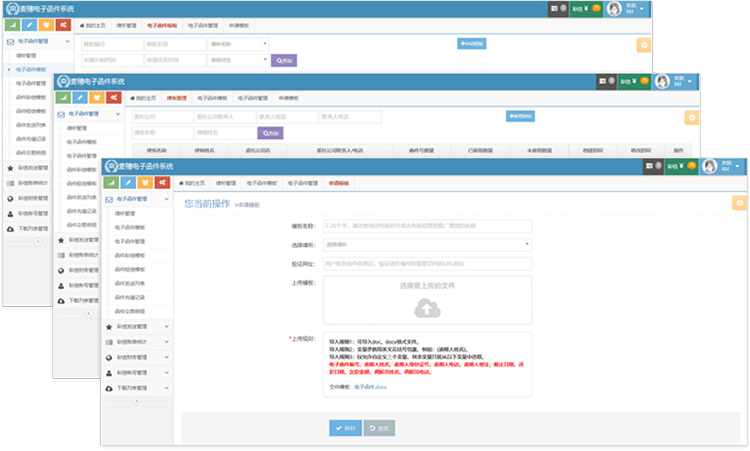
Task: Click purple 查询 search button in back window
Action: (x=284, y=60)
